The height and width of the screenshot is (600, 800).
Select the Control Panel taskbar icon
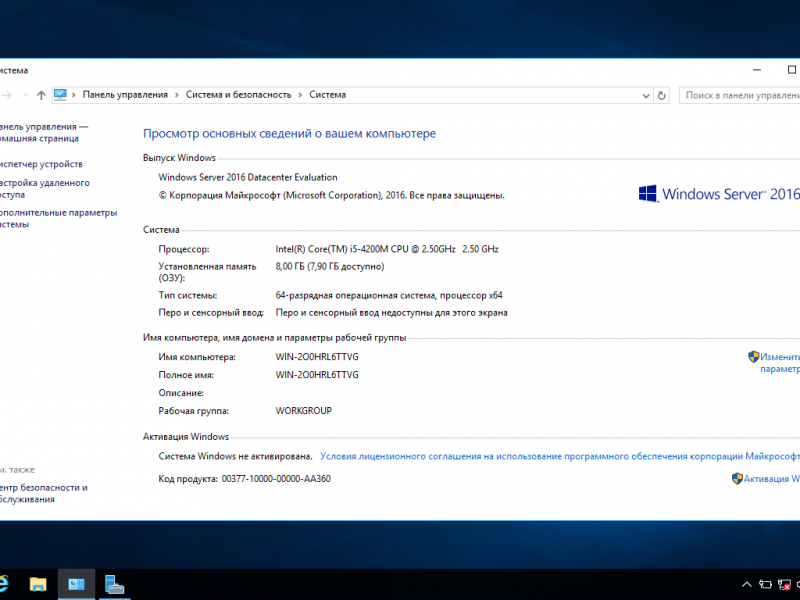pos(76,584)
